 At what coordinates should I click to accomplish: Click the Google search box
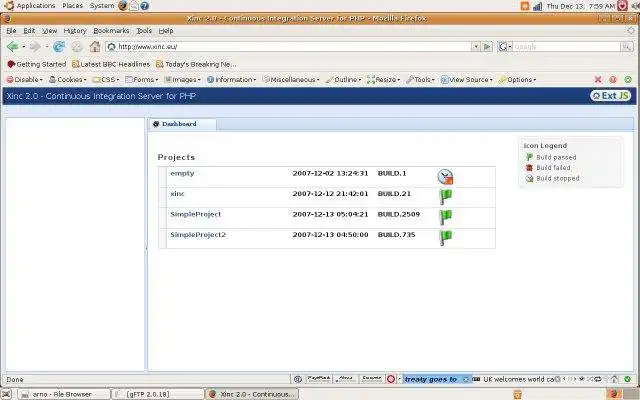[x=567, y=47]
